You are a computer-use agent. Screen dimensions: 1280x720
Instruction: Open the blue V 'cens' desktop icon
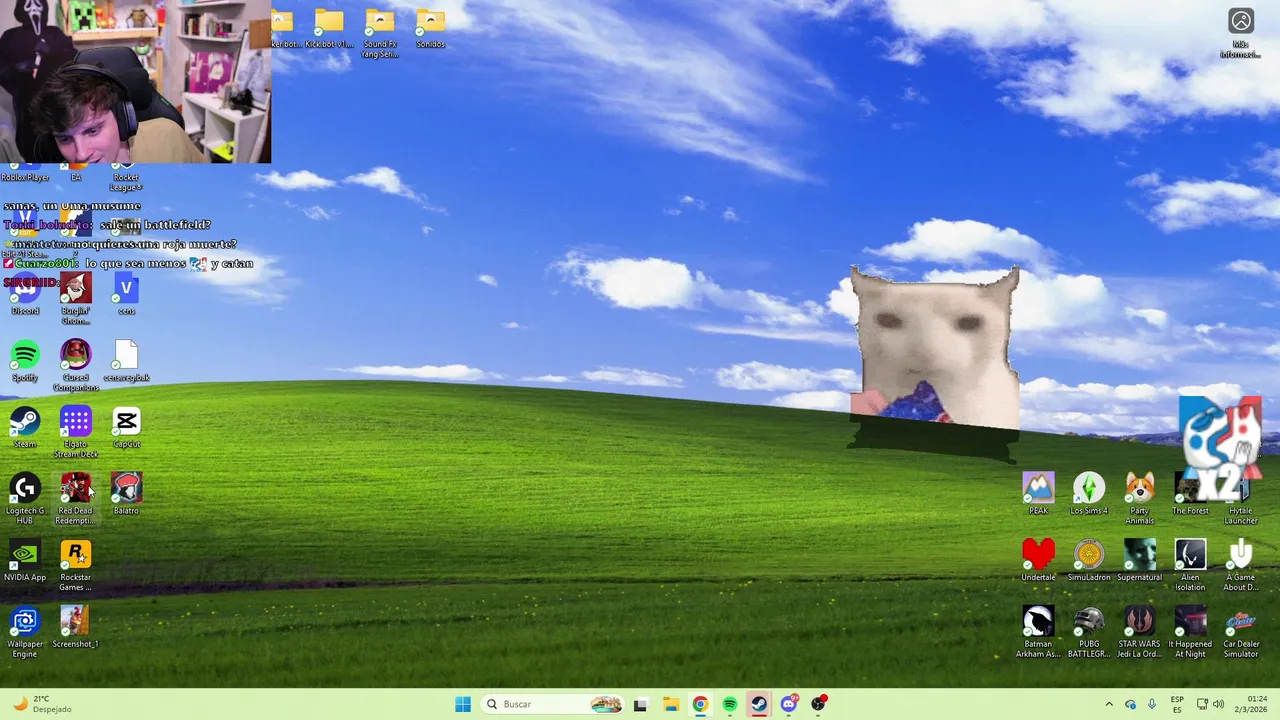(x=126, y=294)
